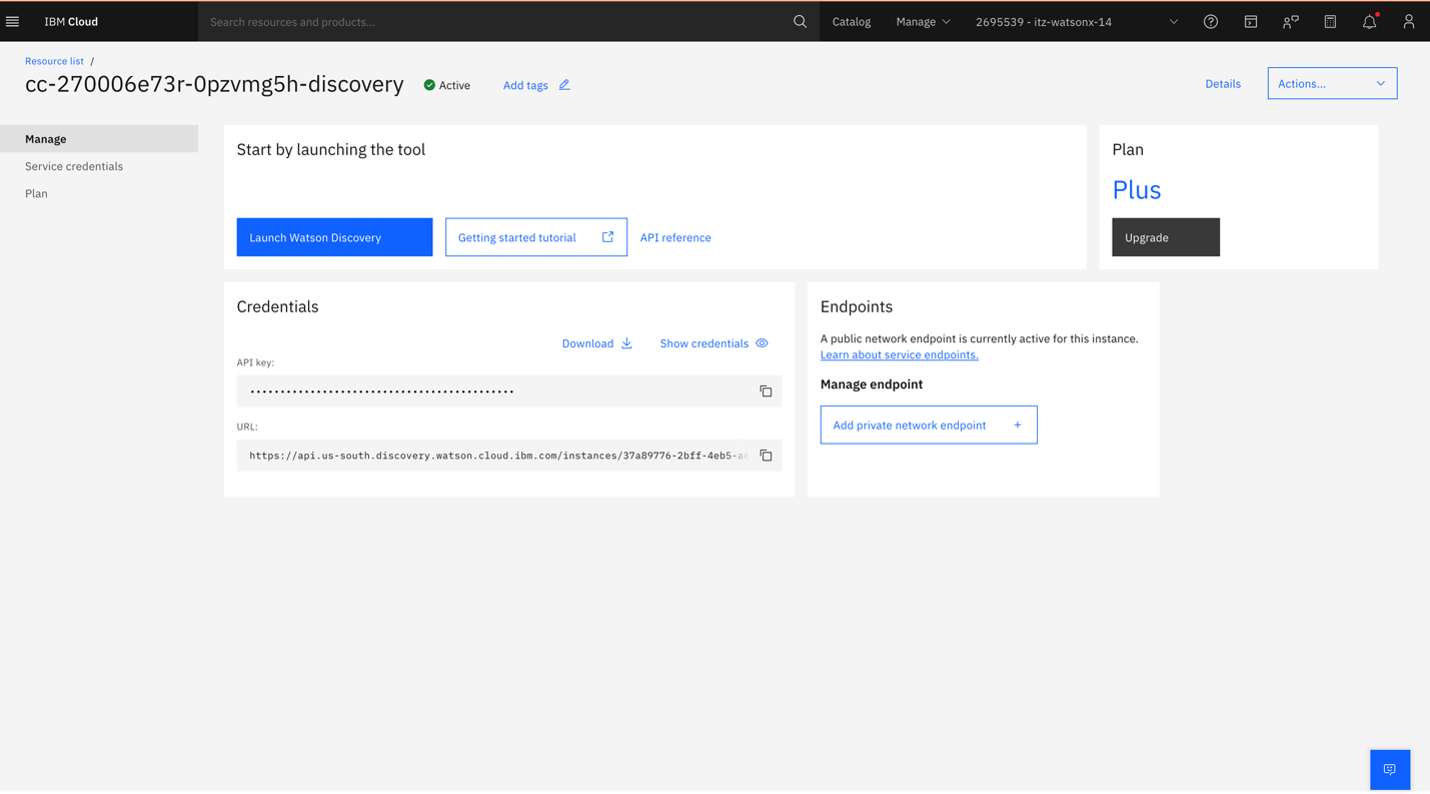Image resolution: width=1430 pixels, height=794 pixels.
Task: Open the Actions dropdown
Action: (1332, 83)
